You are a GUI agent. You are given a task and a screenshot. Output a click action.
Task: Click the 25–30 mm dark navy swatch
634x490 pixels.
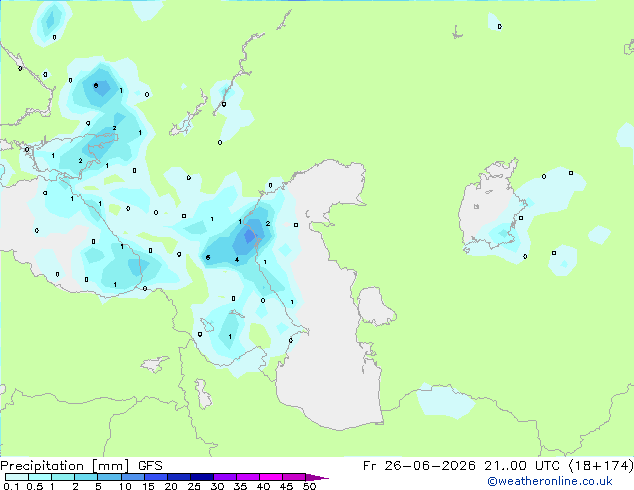coord(202,477)
